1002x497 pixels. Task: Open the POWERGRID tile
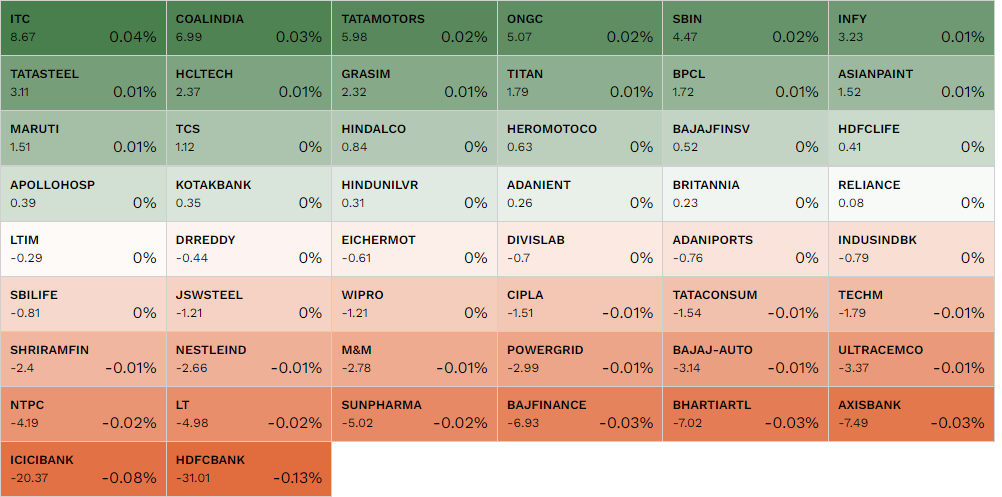tap(580, 359)
